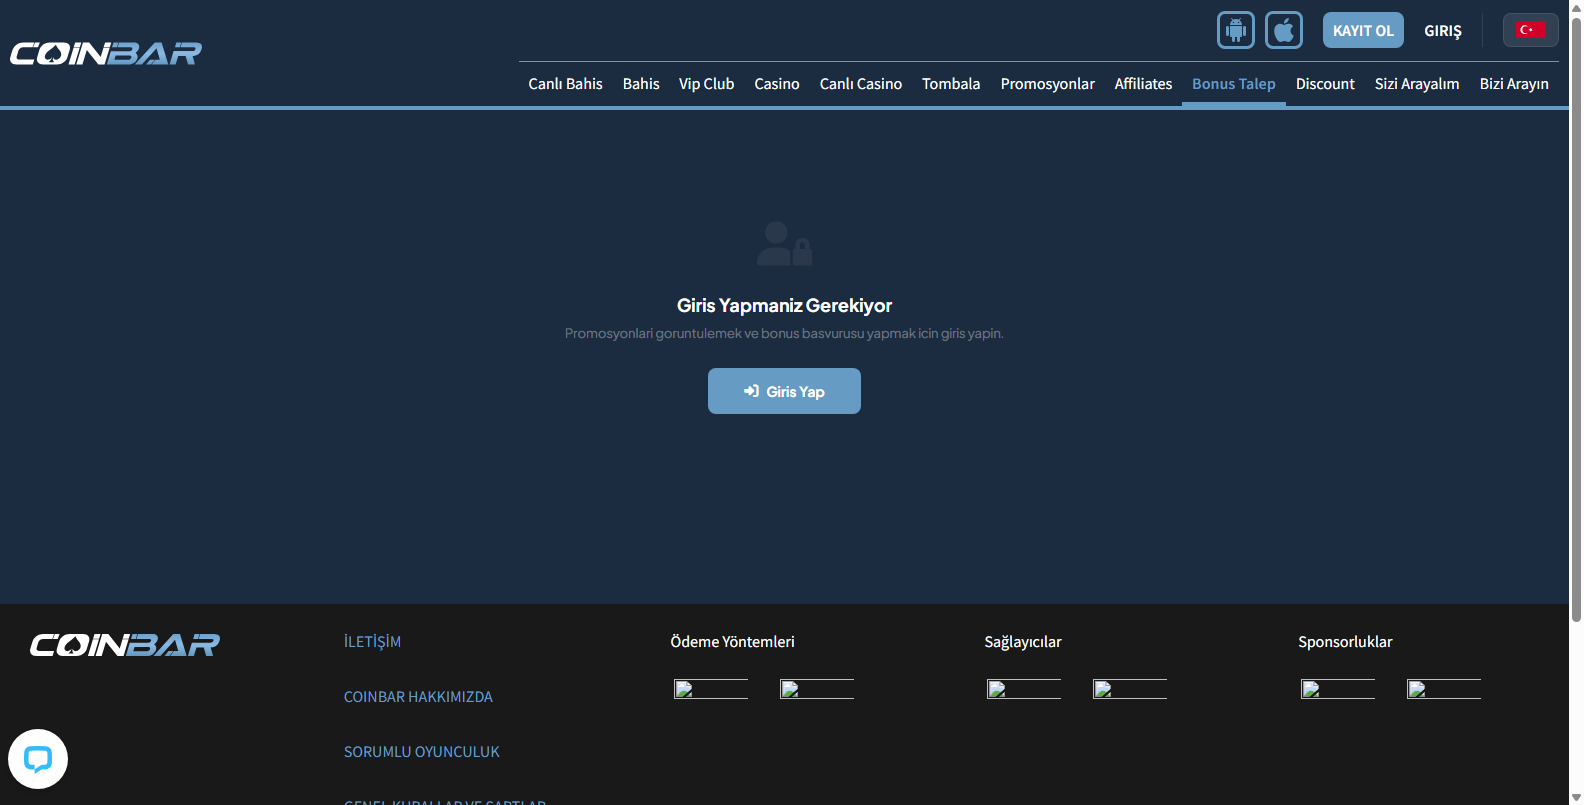1584x805 pixels.
Task: Click the Giris Yap button
Action: coord(784,391)
